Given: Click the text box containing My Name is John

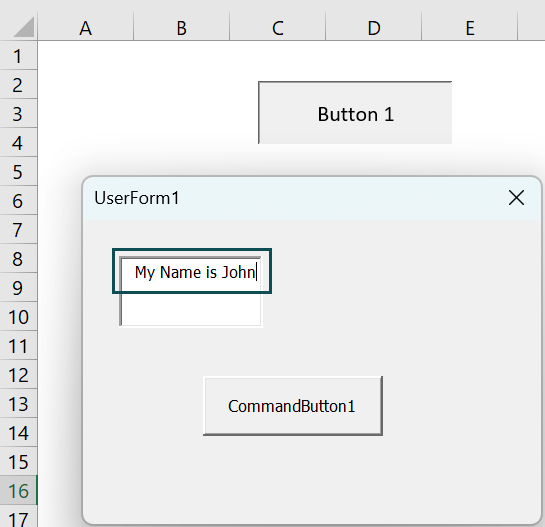Looking at the screenshot, I should point(190,291).
